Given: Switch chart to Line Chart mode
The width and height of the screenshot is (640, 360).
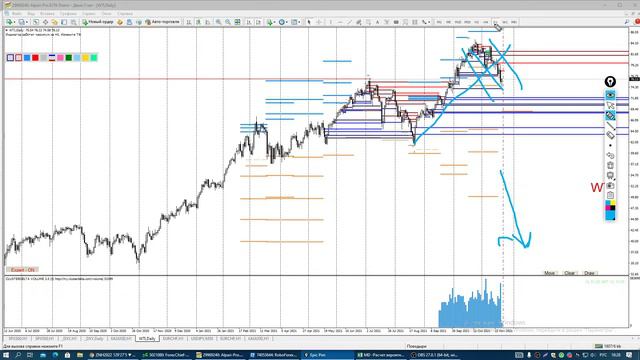Looking at the screenshot, I should (x=208, y=22).
